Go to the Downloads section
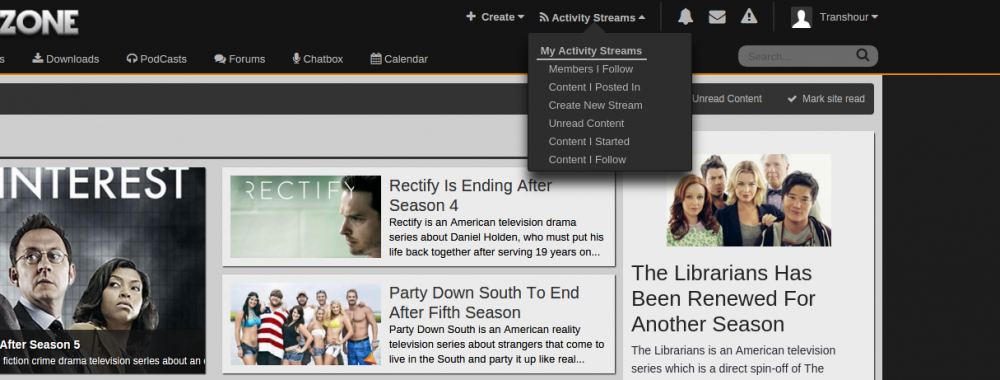The width and height of the screenshot is (1000, 380). (x=66, y=59)
